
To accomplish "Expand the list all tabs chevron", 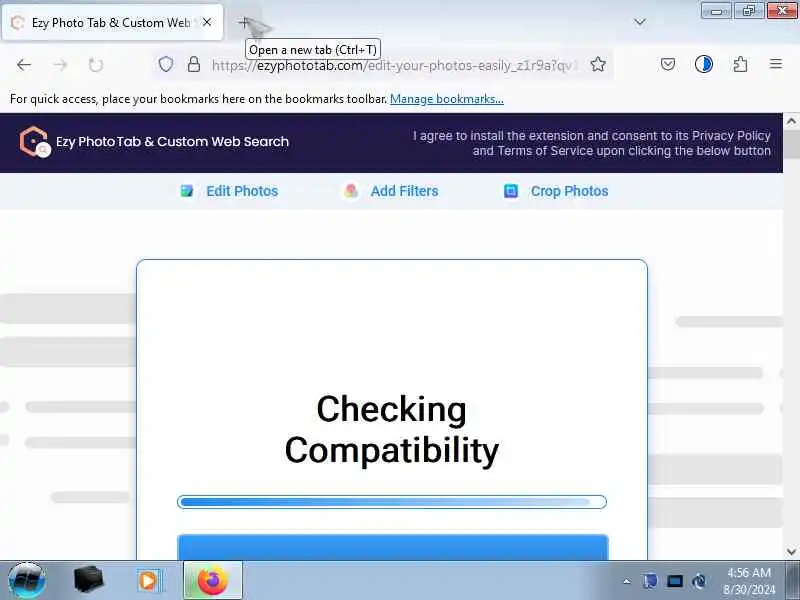I will click(x=639, y=22).
